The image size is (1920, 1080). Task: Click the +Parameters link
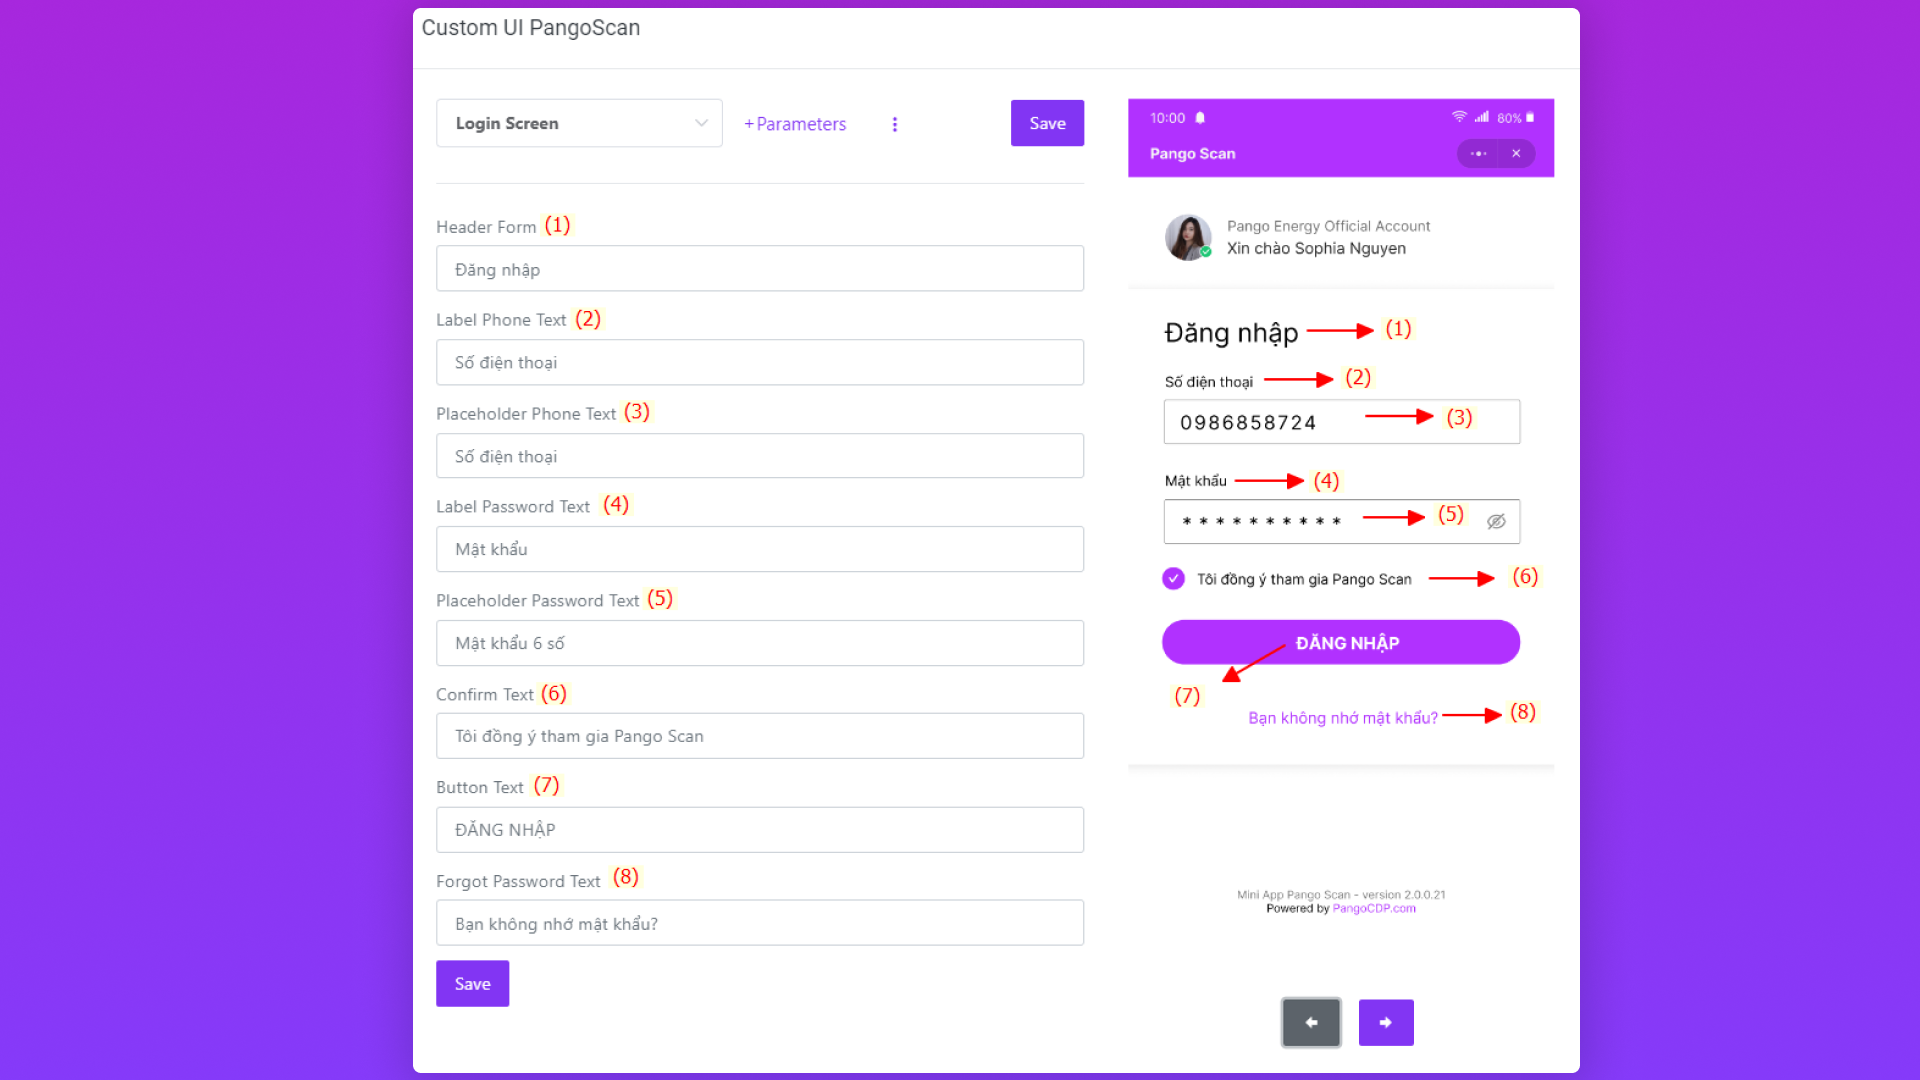(x=795, y=124)
